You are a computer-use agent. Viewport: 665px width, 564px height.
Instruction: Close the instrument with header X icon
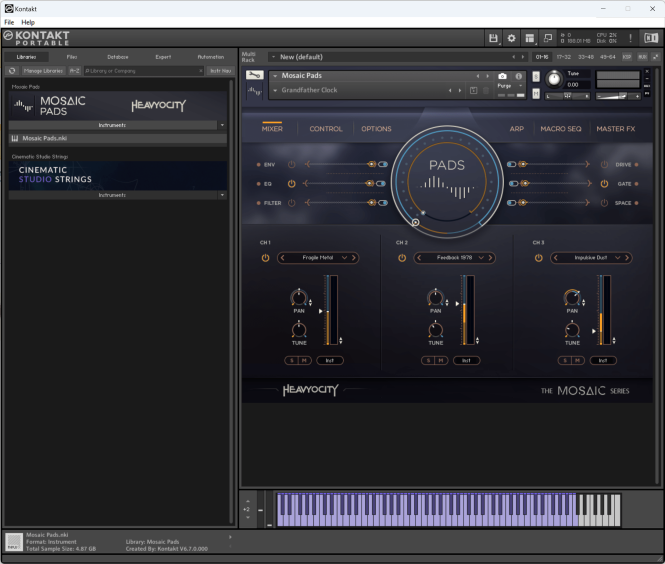pos(647,71)
